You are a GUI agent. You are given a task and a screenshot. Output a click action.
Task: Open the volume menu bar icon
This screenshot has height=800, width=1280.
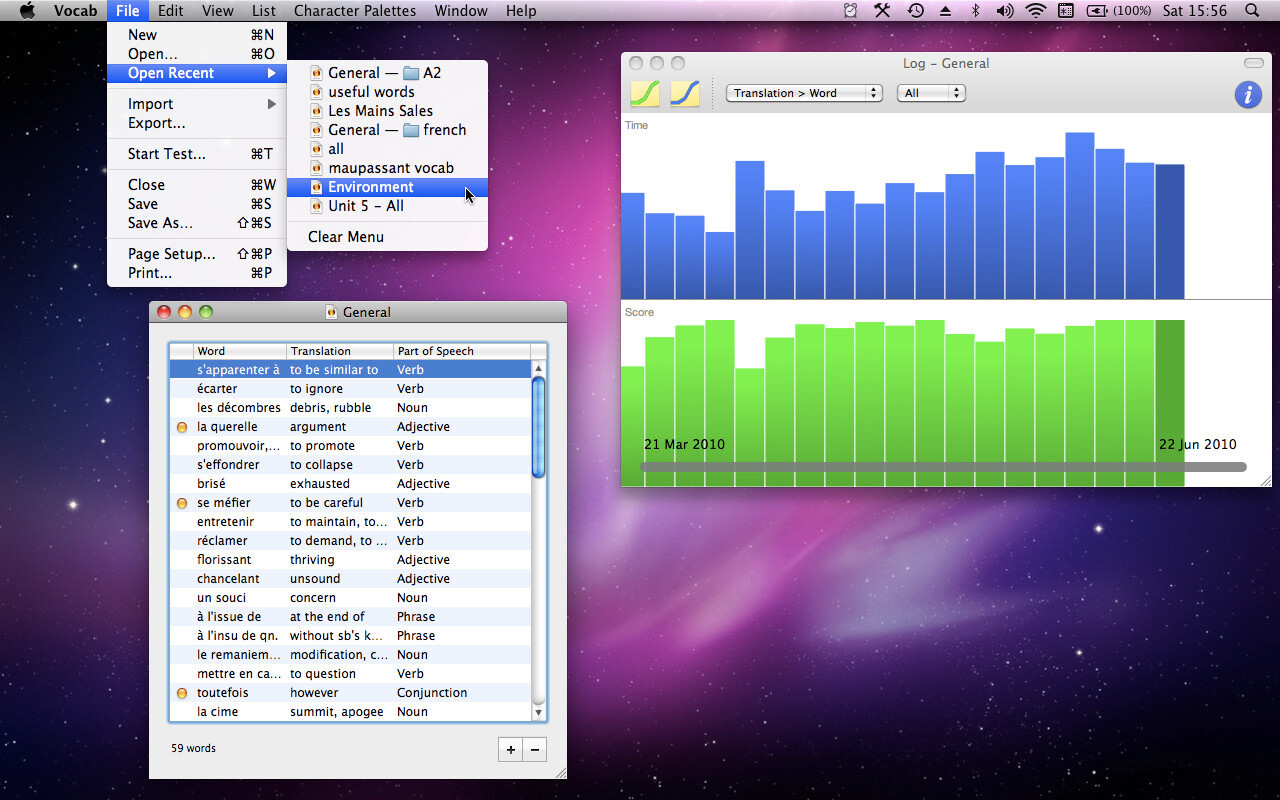coord(1005,11)
